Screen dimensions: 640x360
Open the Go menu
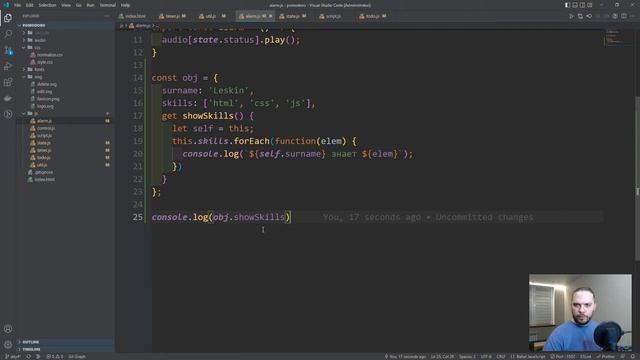point(78,5)
